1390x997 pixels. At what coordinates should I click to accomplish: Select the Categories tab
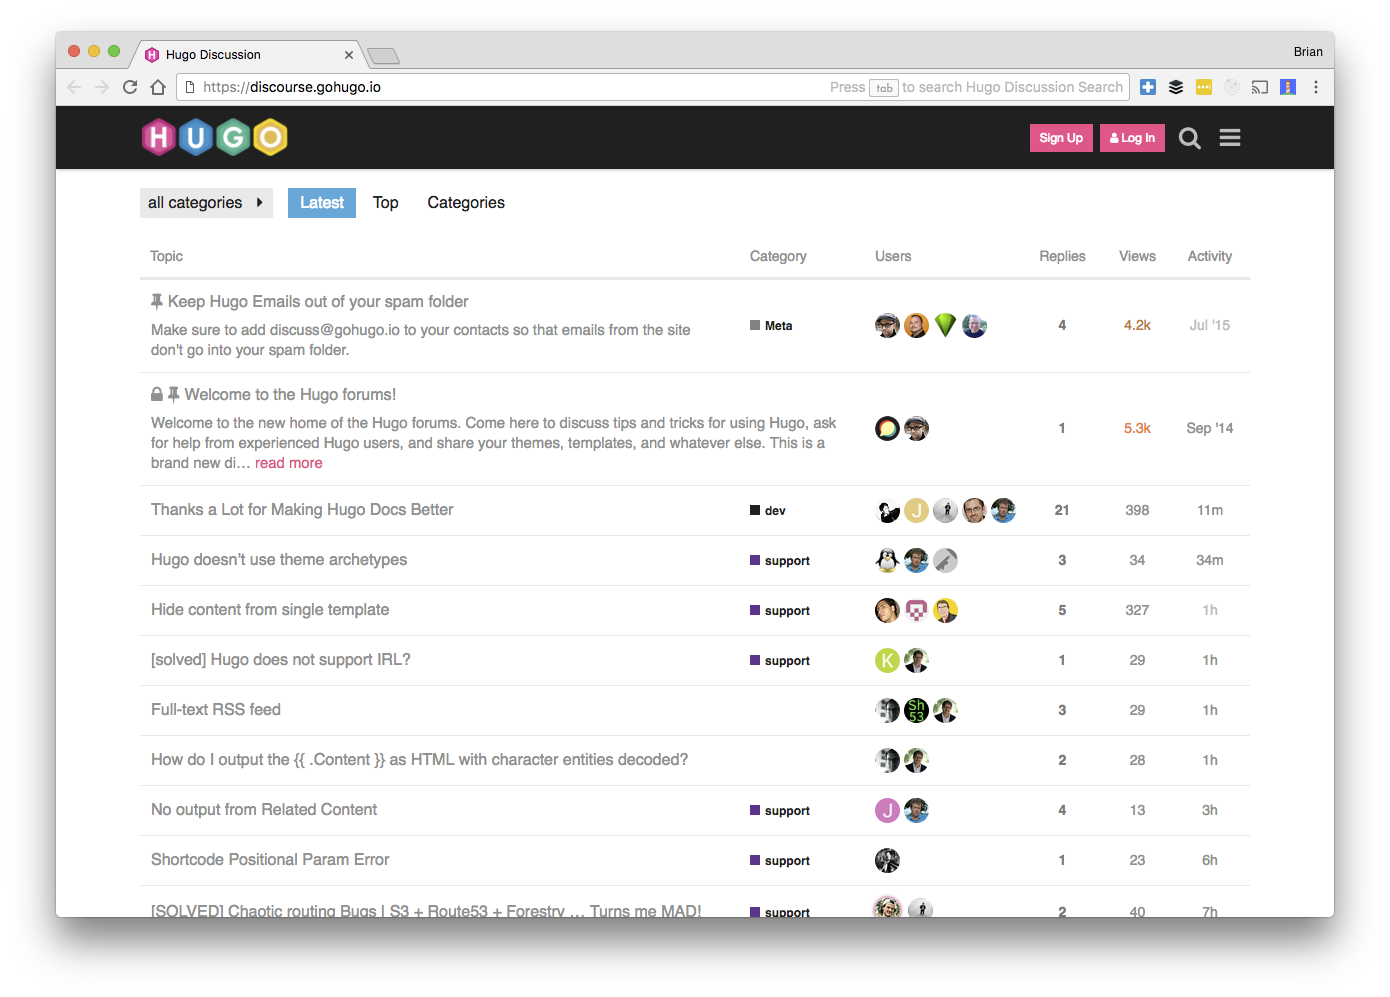(466, 203)
